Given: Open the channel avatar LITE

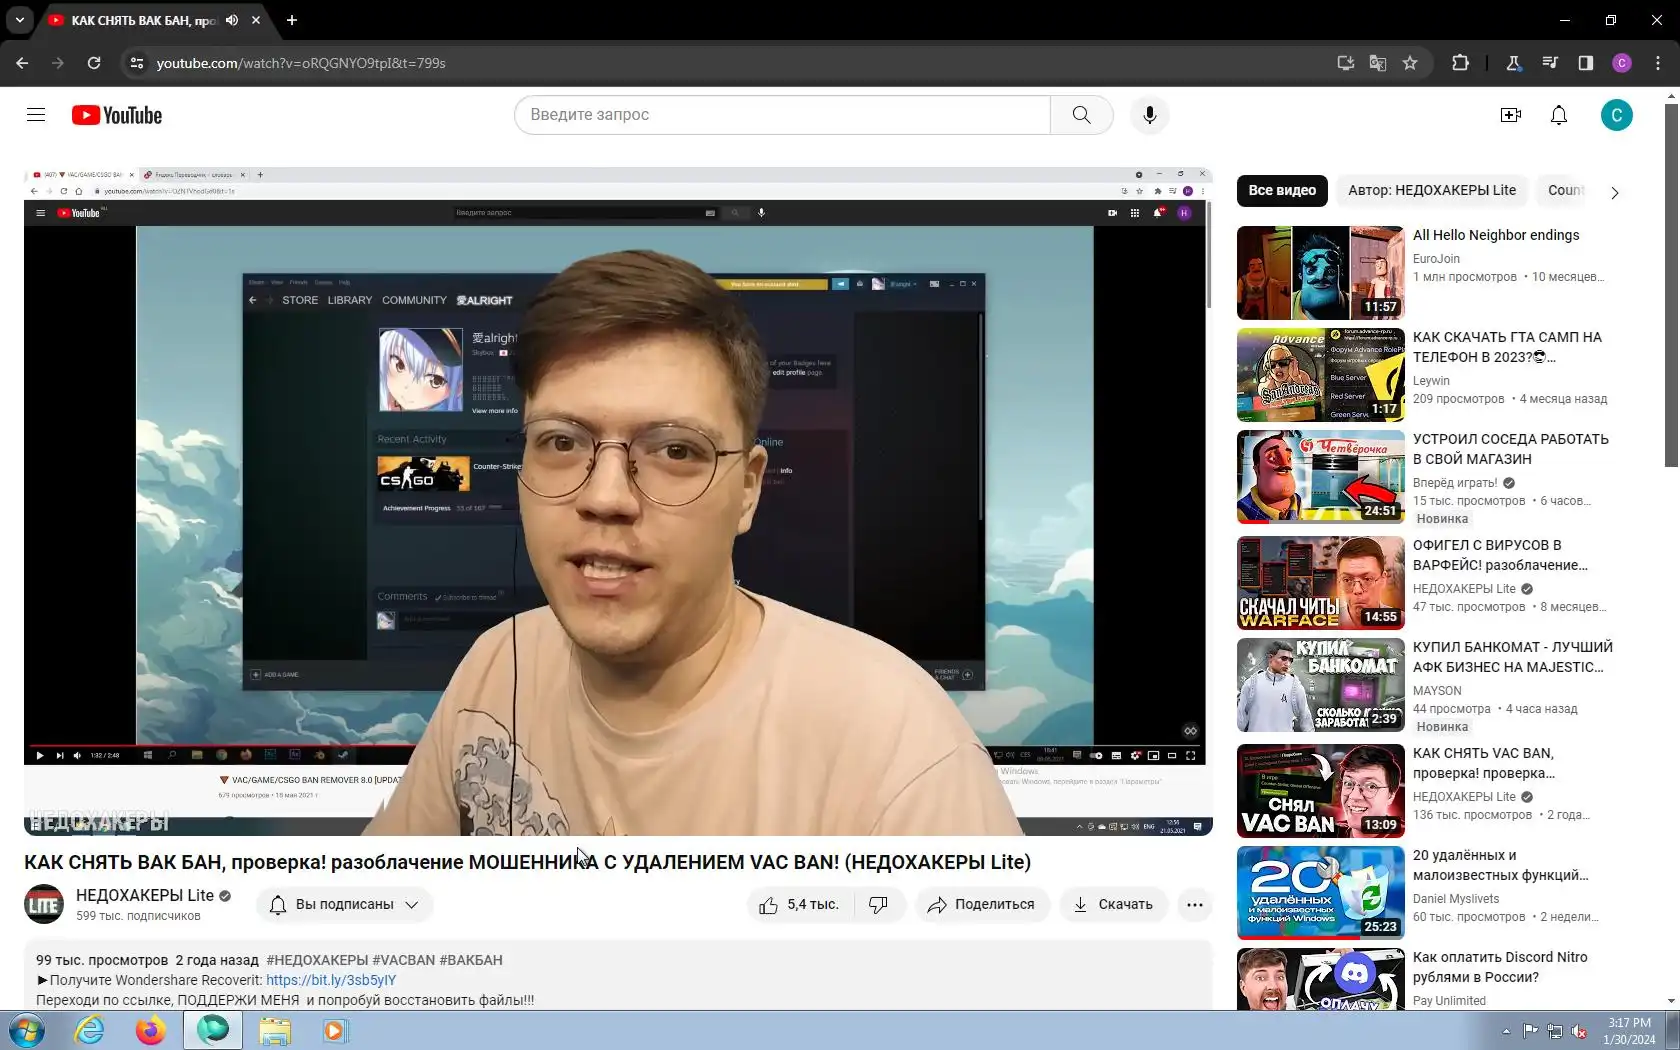Looking at the screenshot, I should click(x=44, y=905).
